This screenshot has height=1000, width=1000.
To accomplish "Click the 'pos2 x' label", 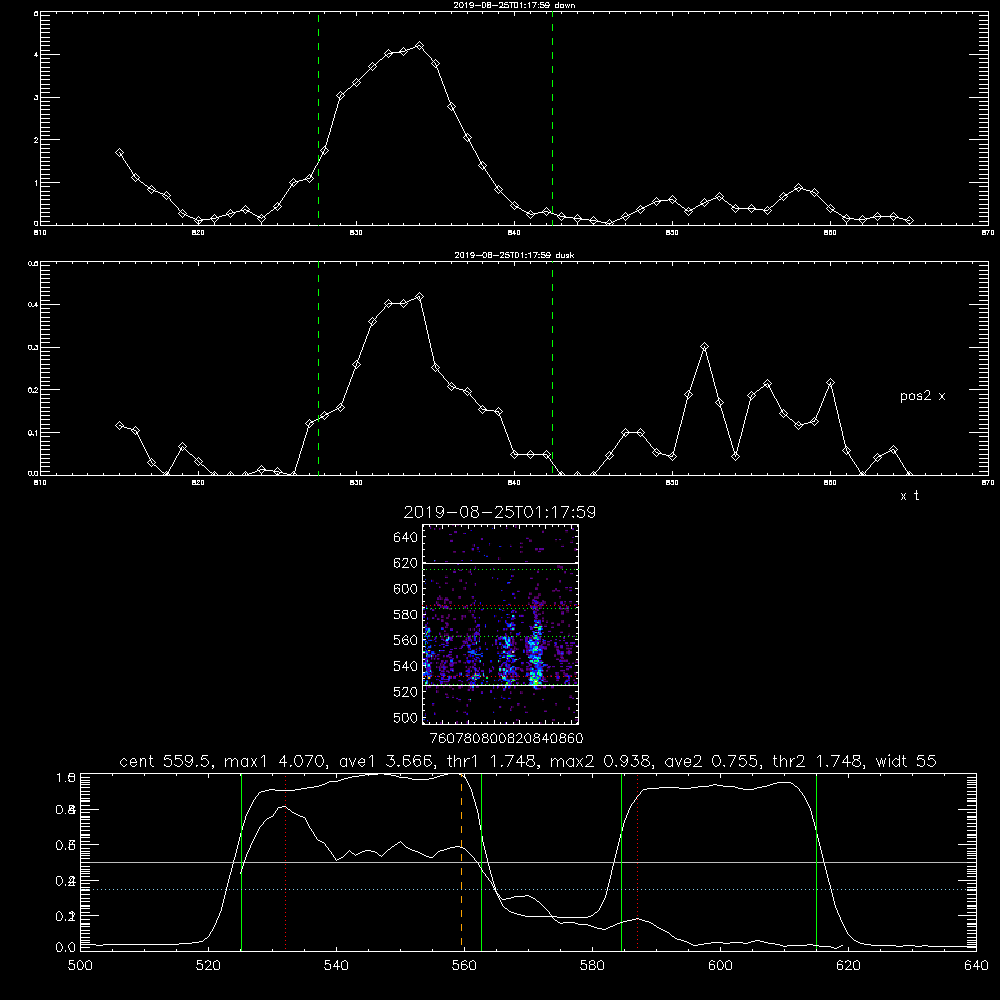I will (x=922, y=396).
